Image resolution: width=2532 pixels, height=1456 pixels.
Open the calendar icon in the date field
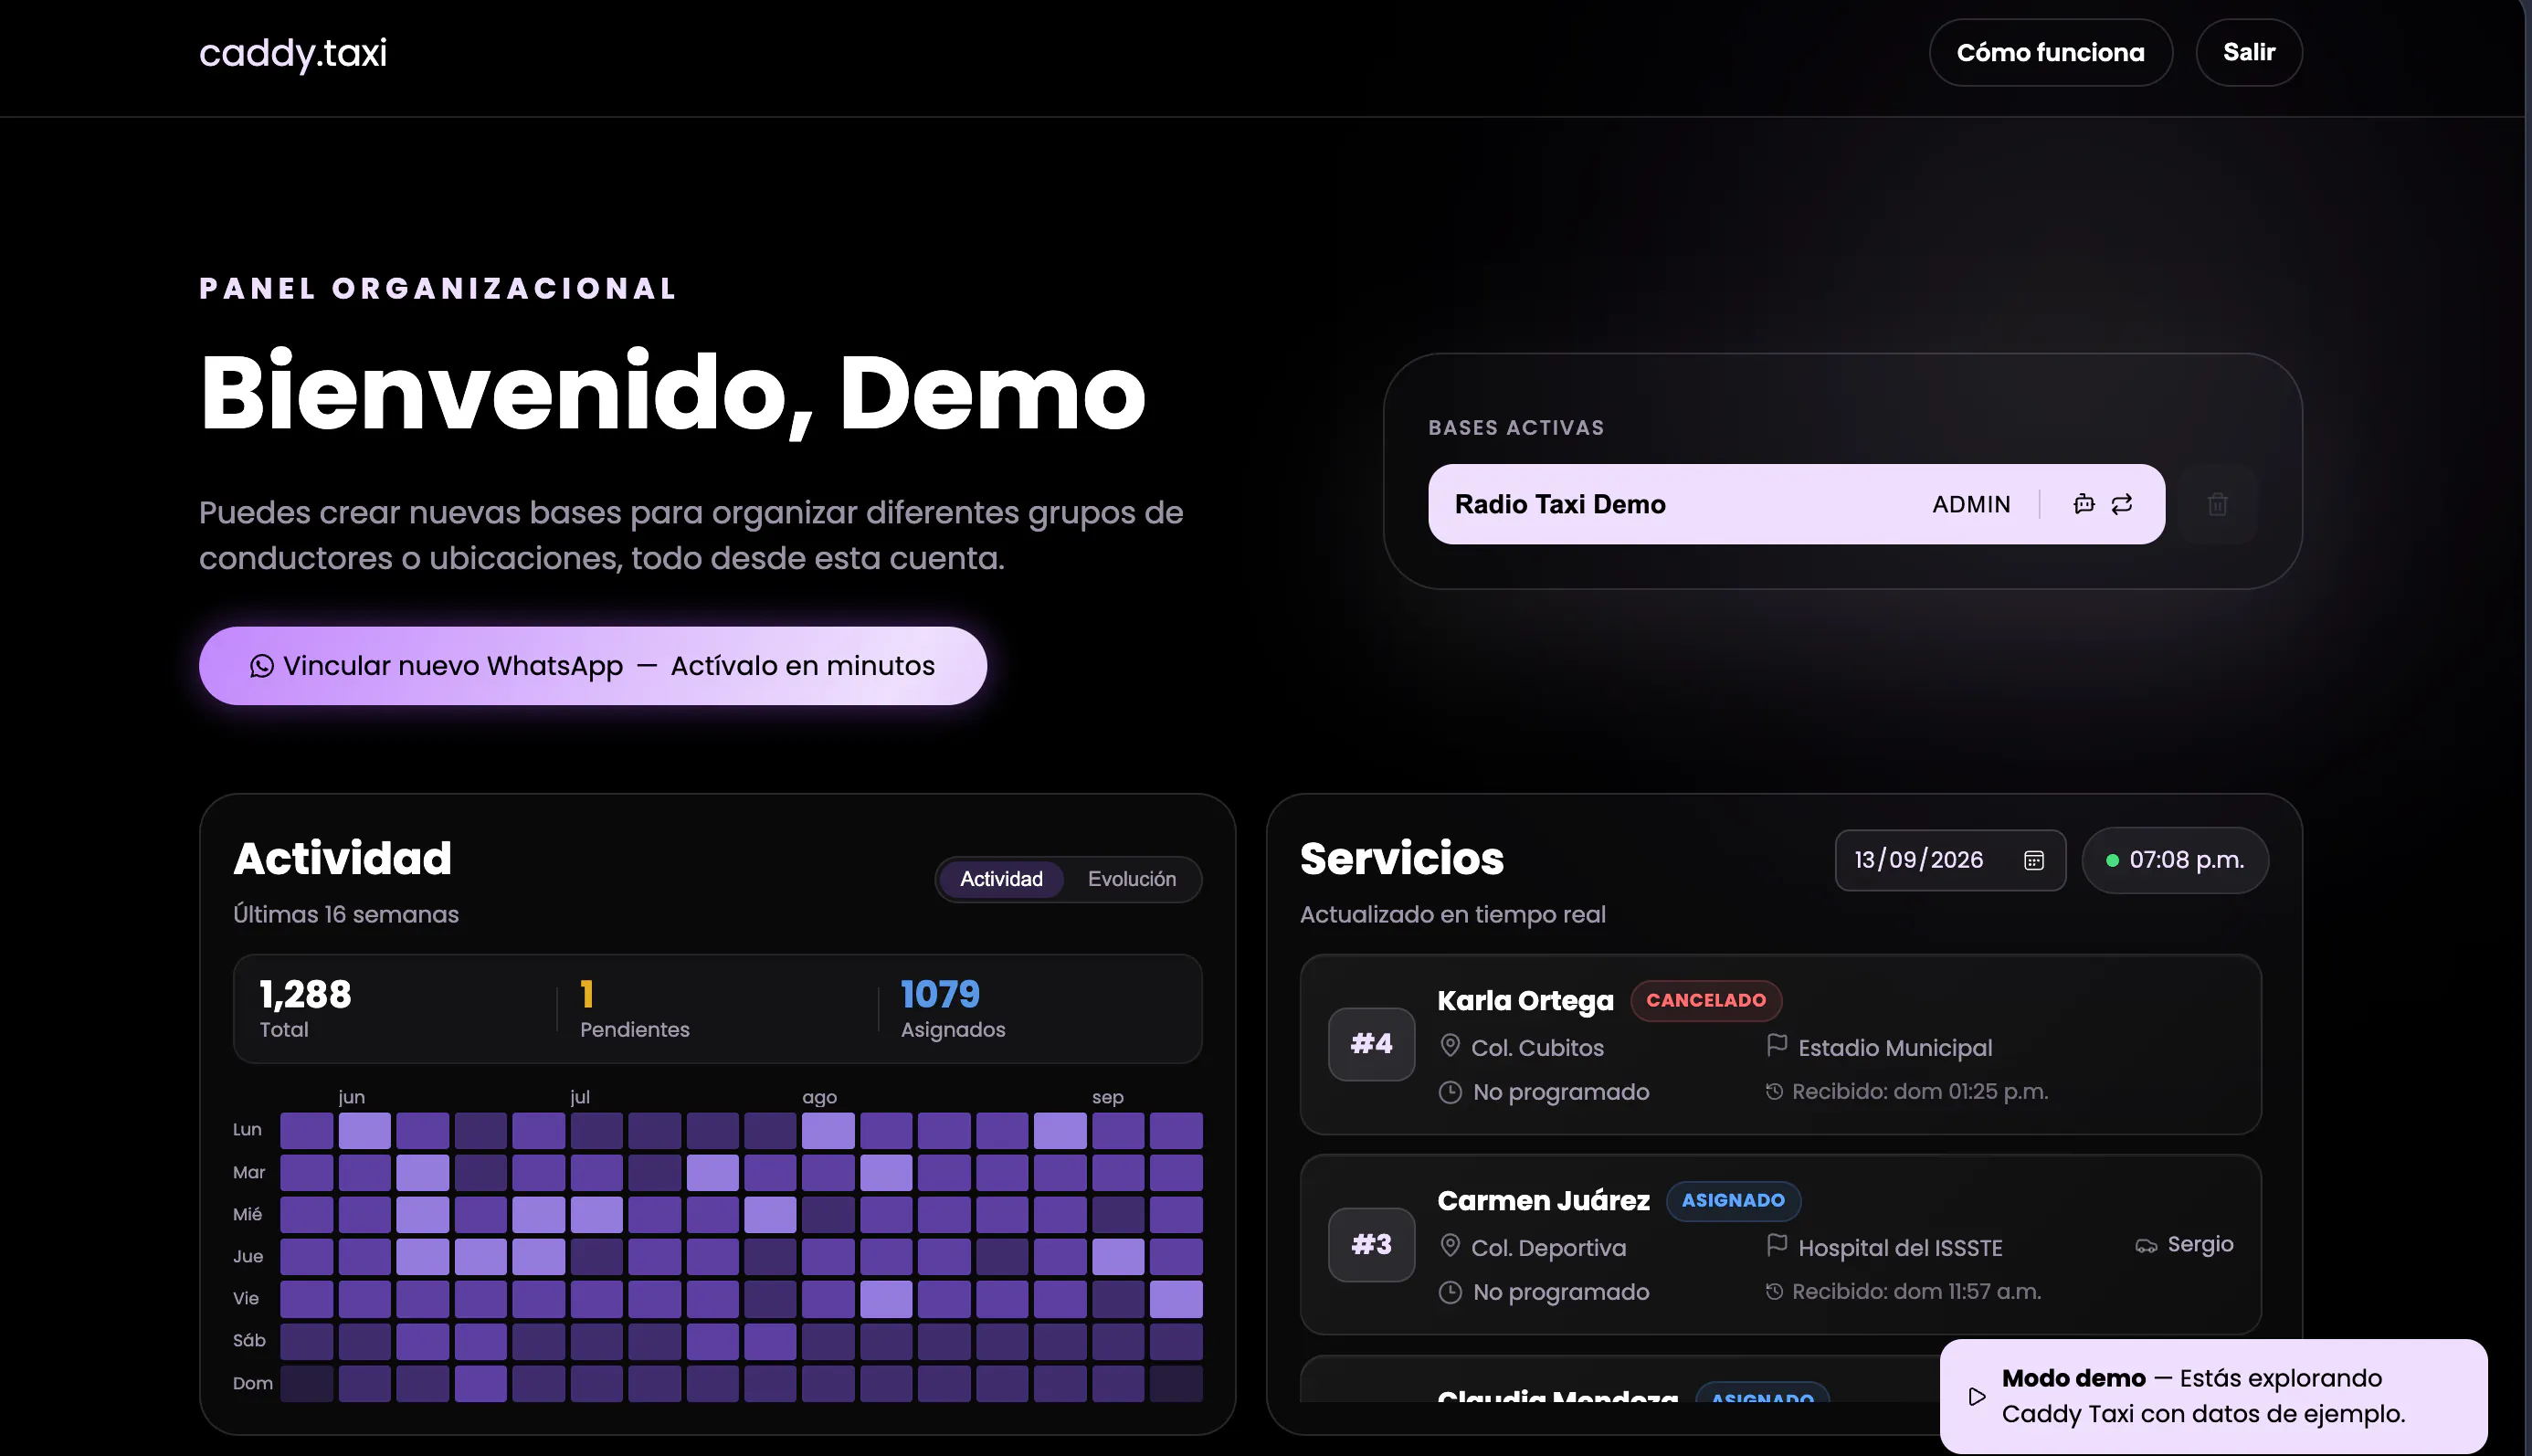point(2034,860)
